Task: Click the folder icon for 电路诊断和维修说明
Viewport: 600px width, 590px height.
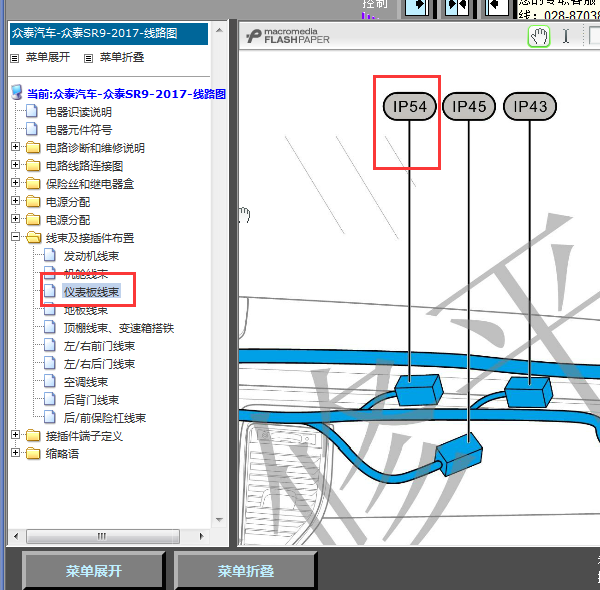Action: (x=33, y=147)
